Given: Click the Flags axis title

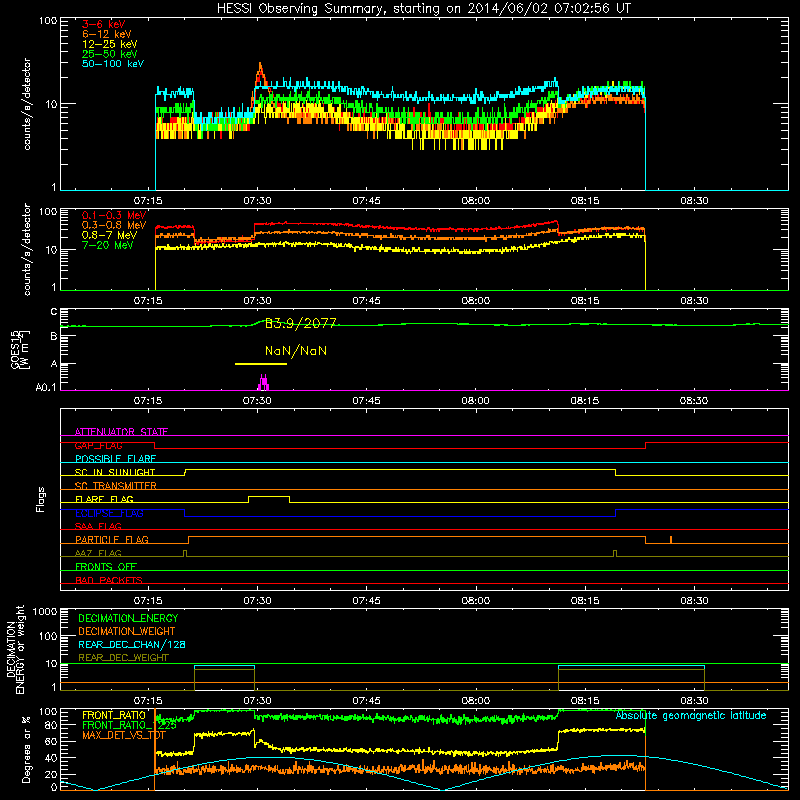Looking at the screenshot, I should click(41, 500).
